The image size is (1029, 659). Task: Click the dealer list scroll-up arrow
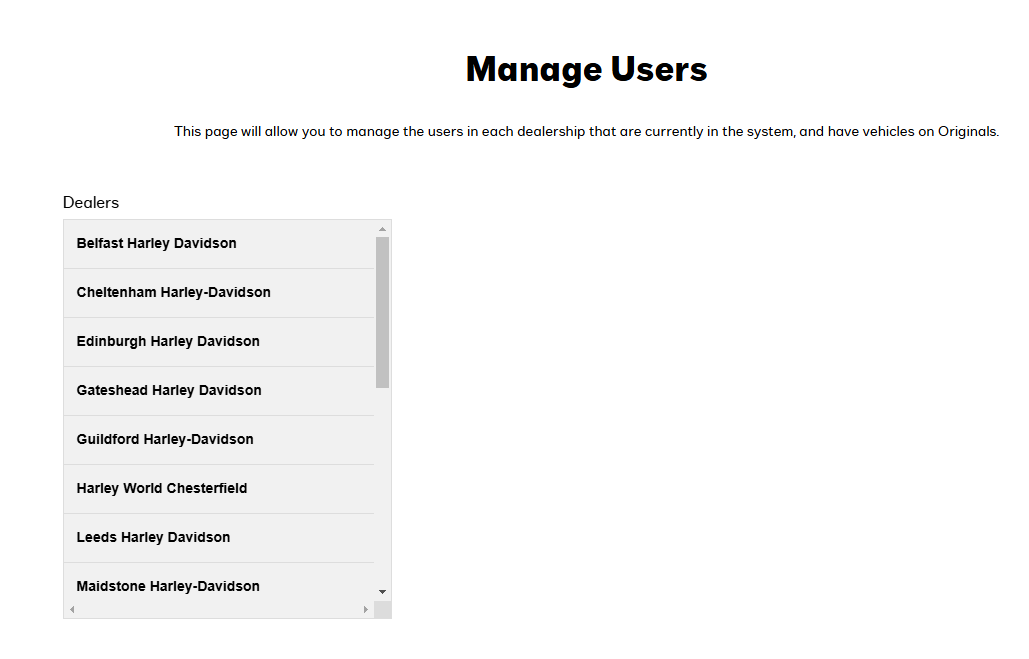(x=382, y=229)
